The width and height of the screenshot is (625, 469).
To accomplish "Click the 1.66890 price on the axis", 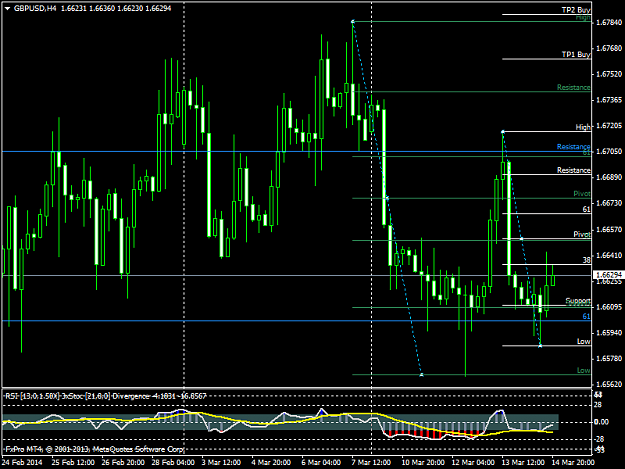I will (x=609, y=177).
